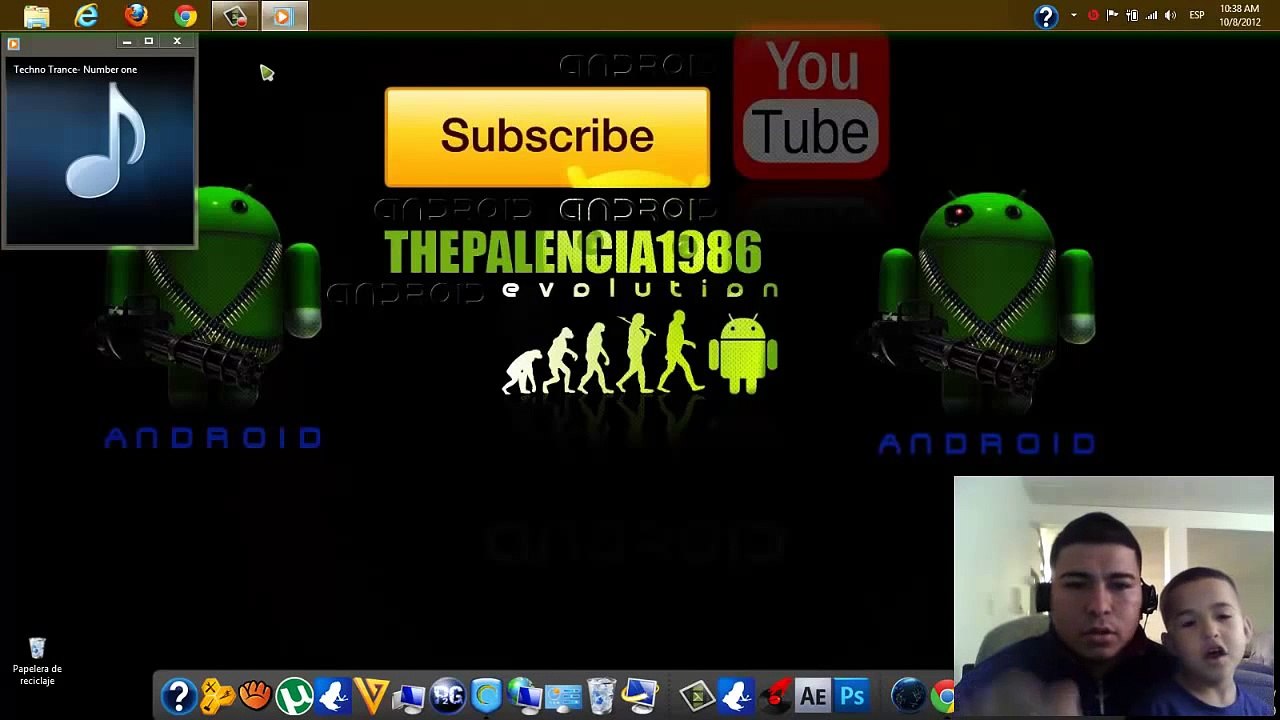Viewport: 1280px width, 720px height.
Task: Click the help question mark in the system tray
Action: point(1046,16)
